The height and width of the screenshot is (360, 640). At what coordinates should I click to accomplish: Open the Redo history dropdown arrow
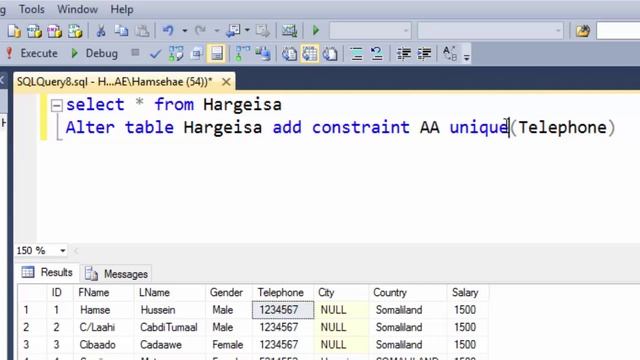(217, 31)
